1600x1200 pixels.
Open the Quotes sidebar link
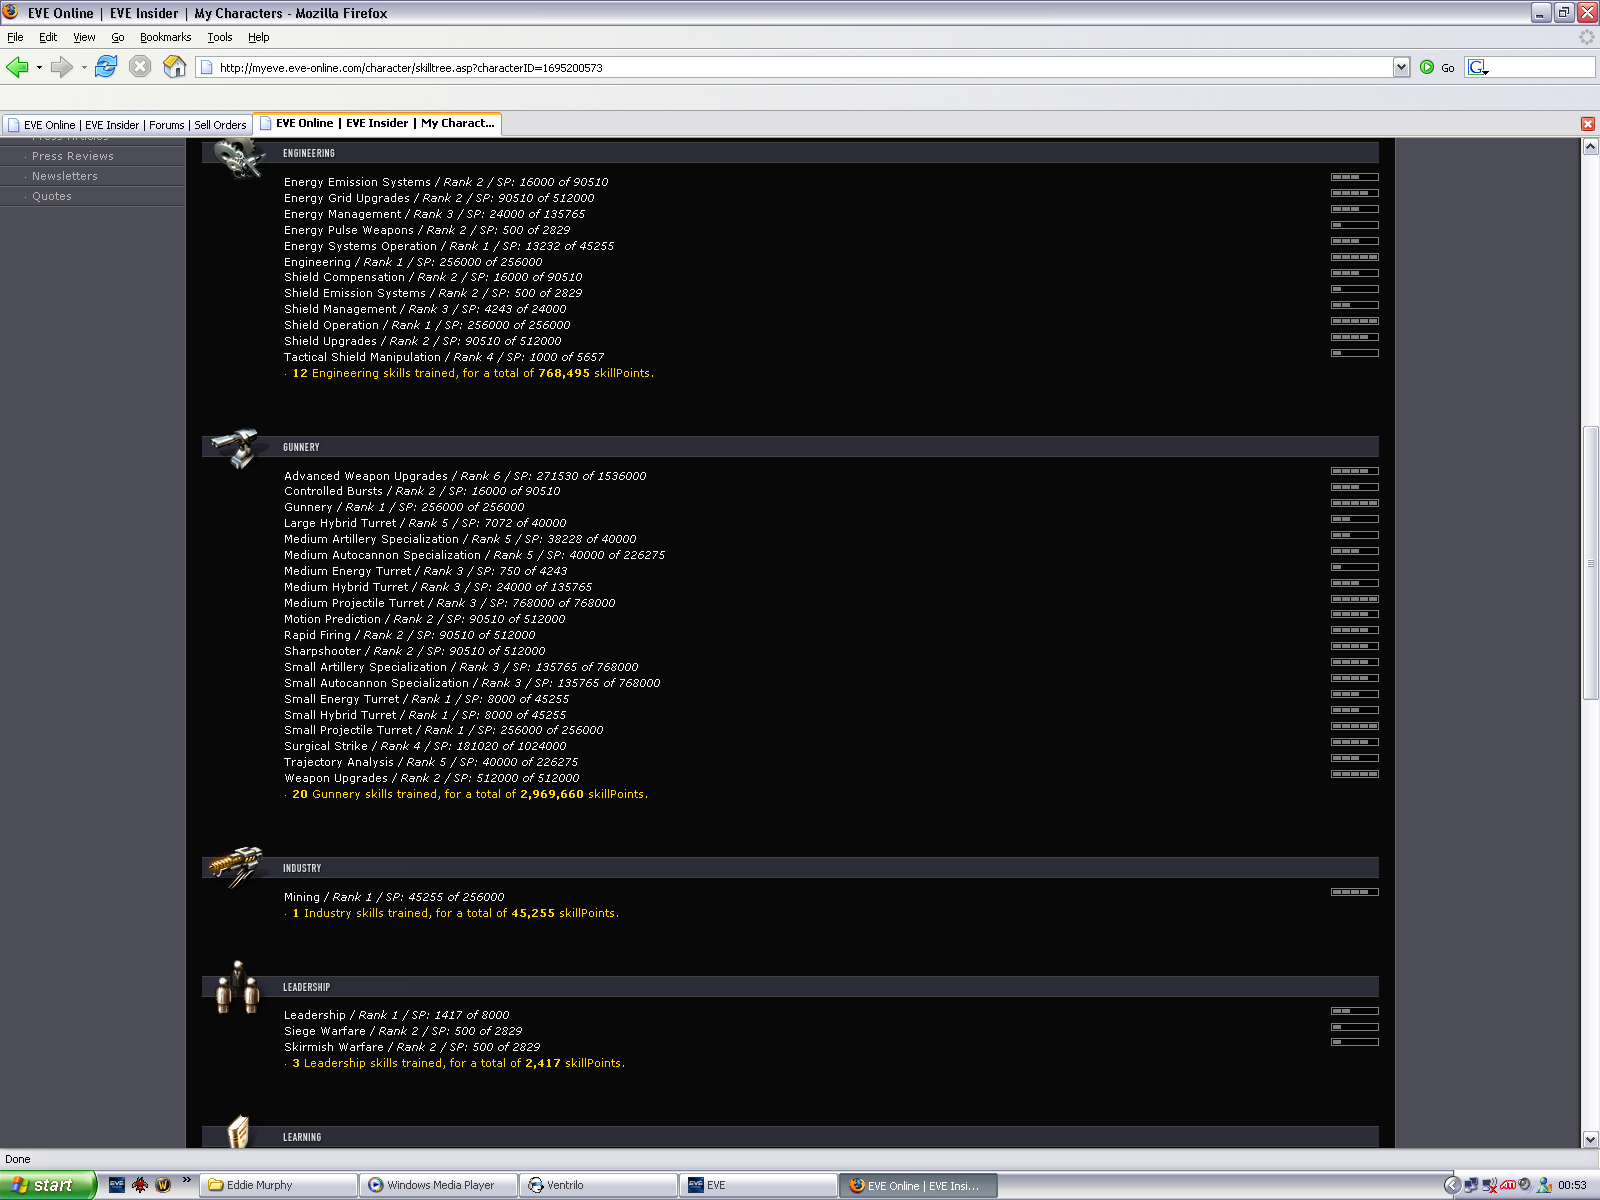click(x=52, y=196)
